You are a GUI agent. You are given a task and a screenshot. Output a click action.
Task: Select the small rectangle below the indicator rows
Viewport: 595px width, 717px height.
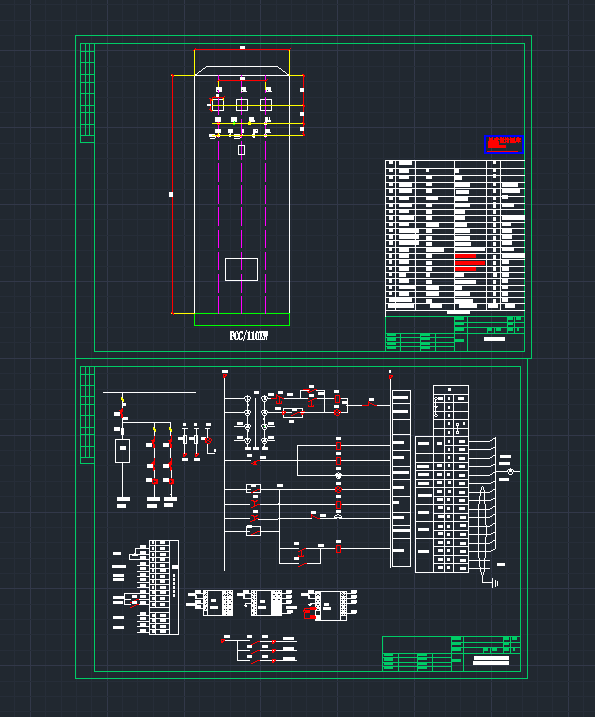(241, 150)
